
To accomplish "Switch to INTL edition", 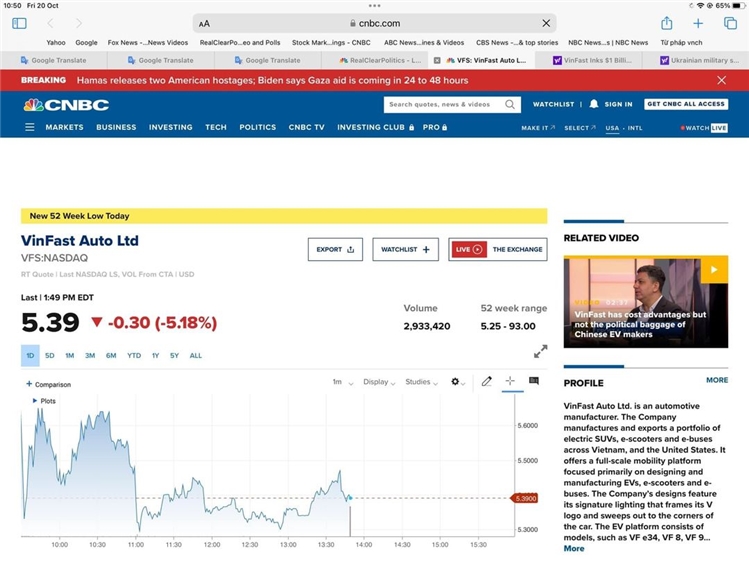I will 635,128.
